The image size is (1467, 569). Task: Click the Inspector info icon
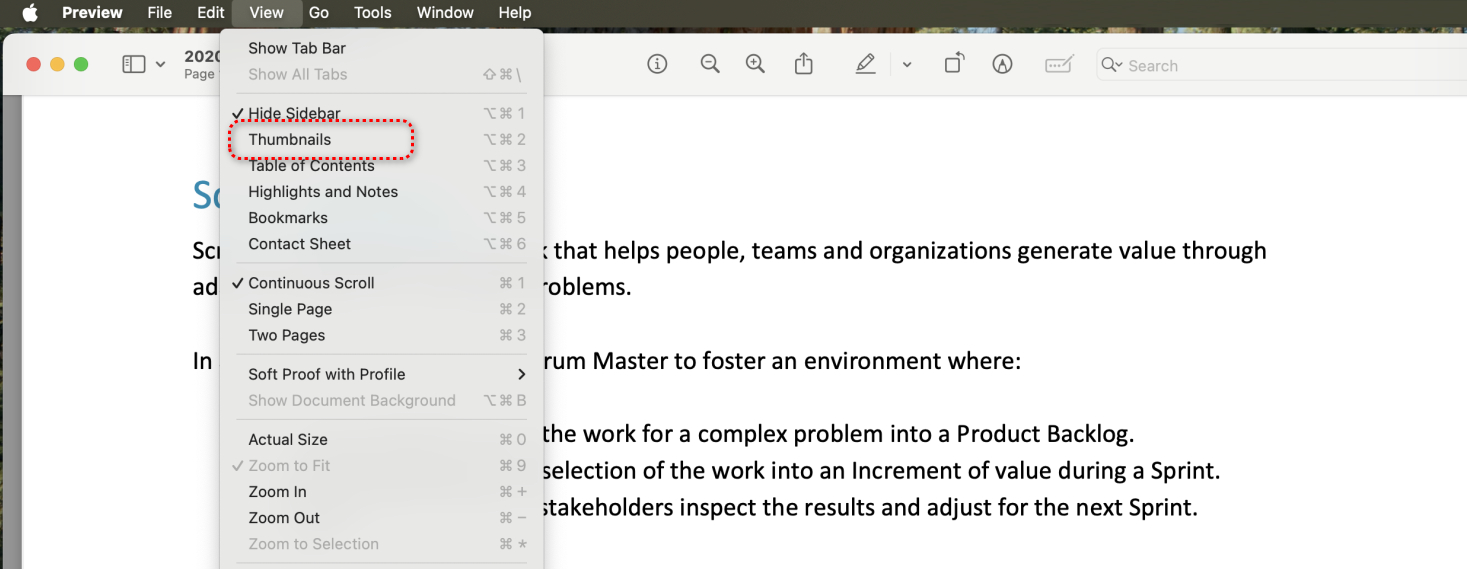657,65
